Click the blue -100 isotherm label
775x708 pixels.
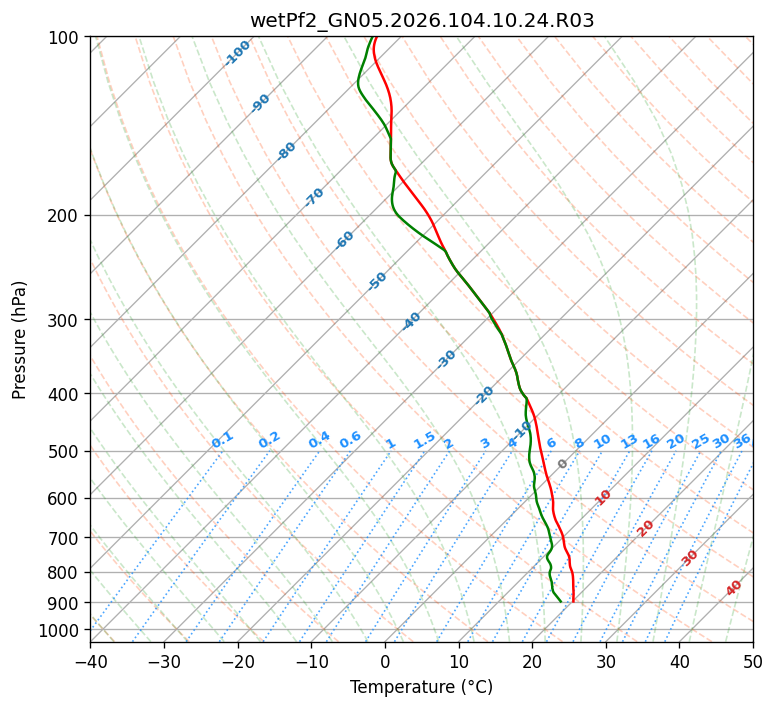coord(237,53)
